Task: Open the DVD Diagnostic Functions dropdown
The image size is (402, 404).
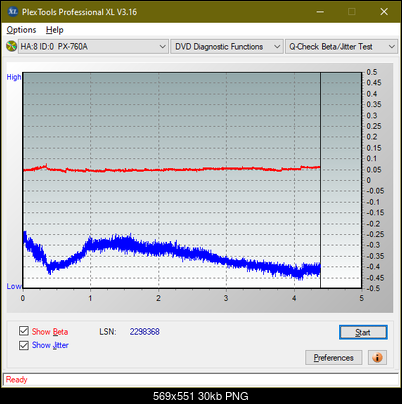Action: [x=227, y=47]
